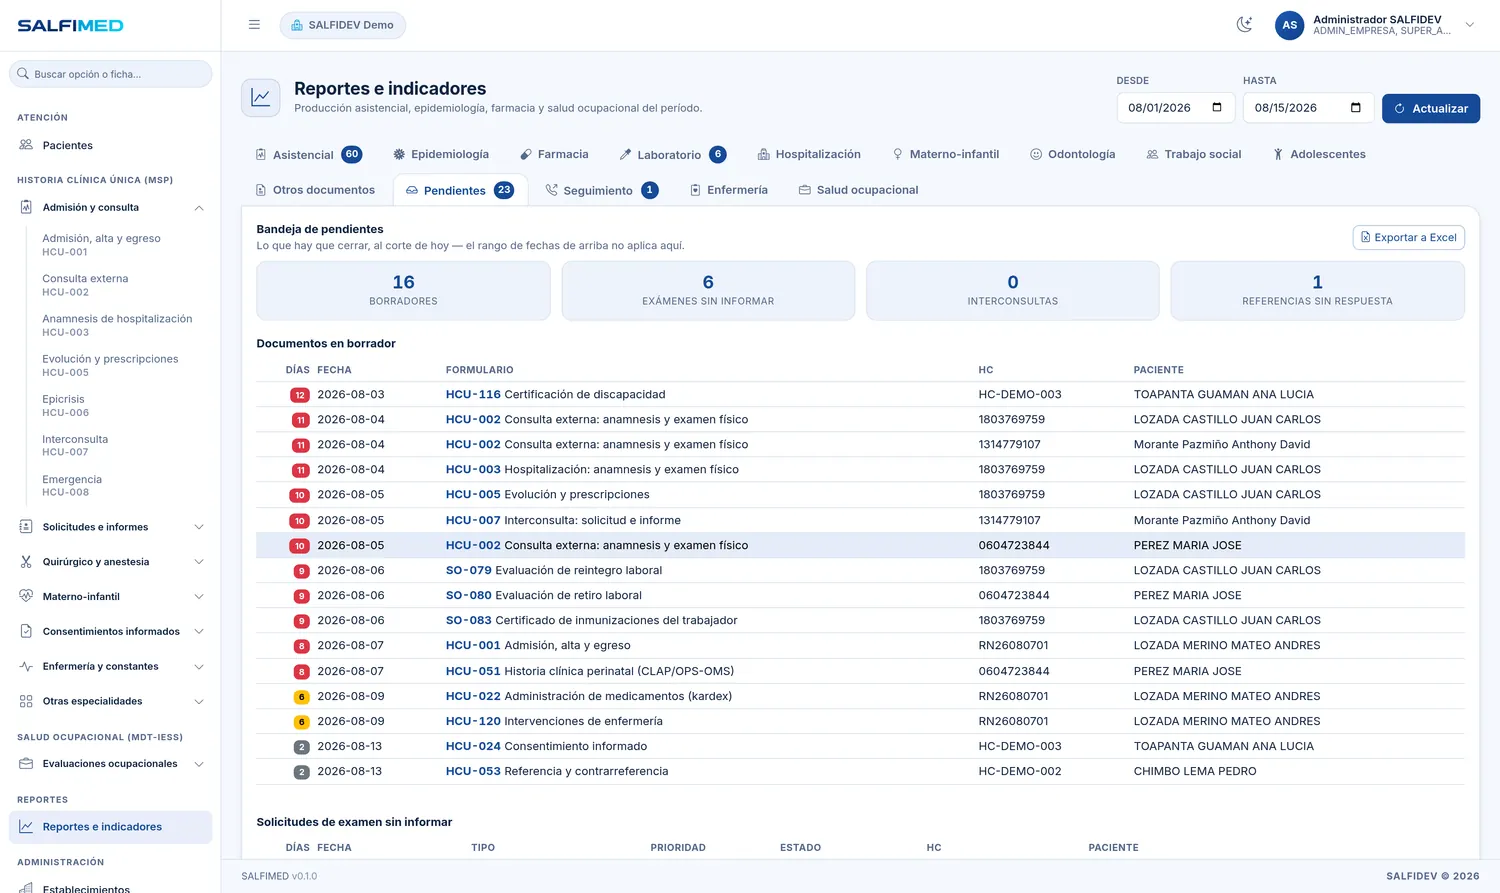Viewport: 1500px width, 893px height.
Task: Switch to the Odontología tab
Action: [1073, 154]
